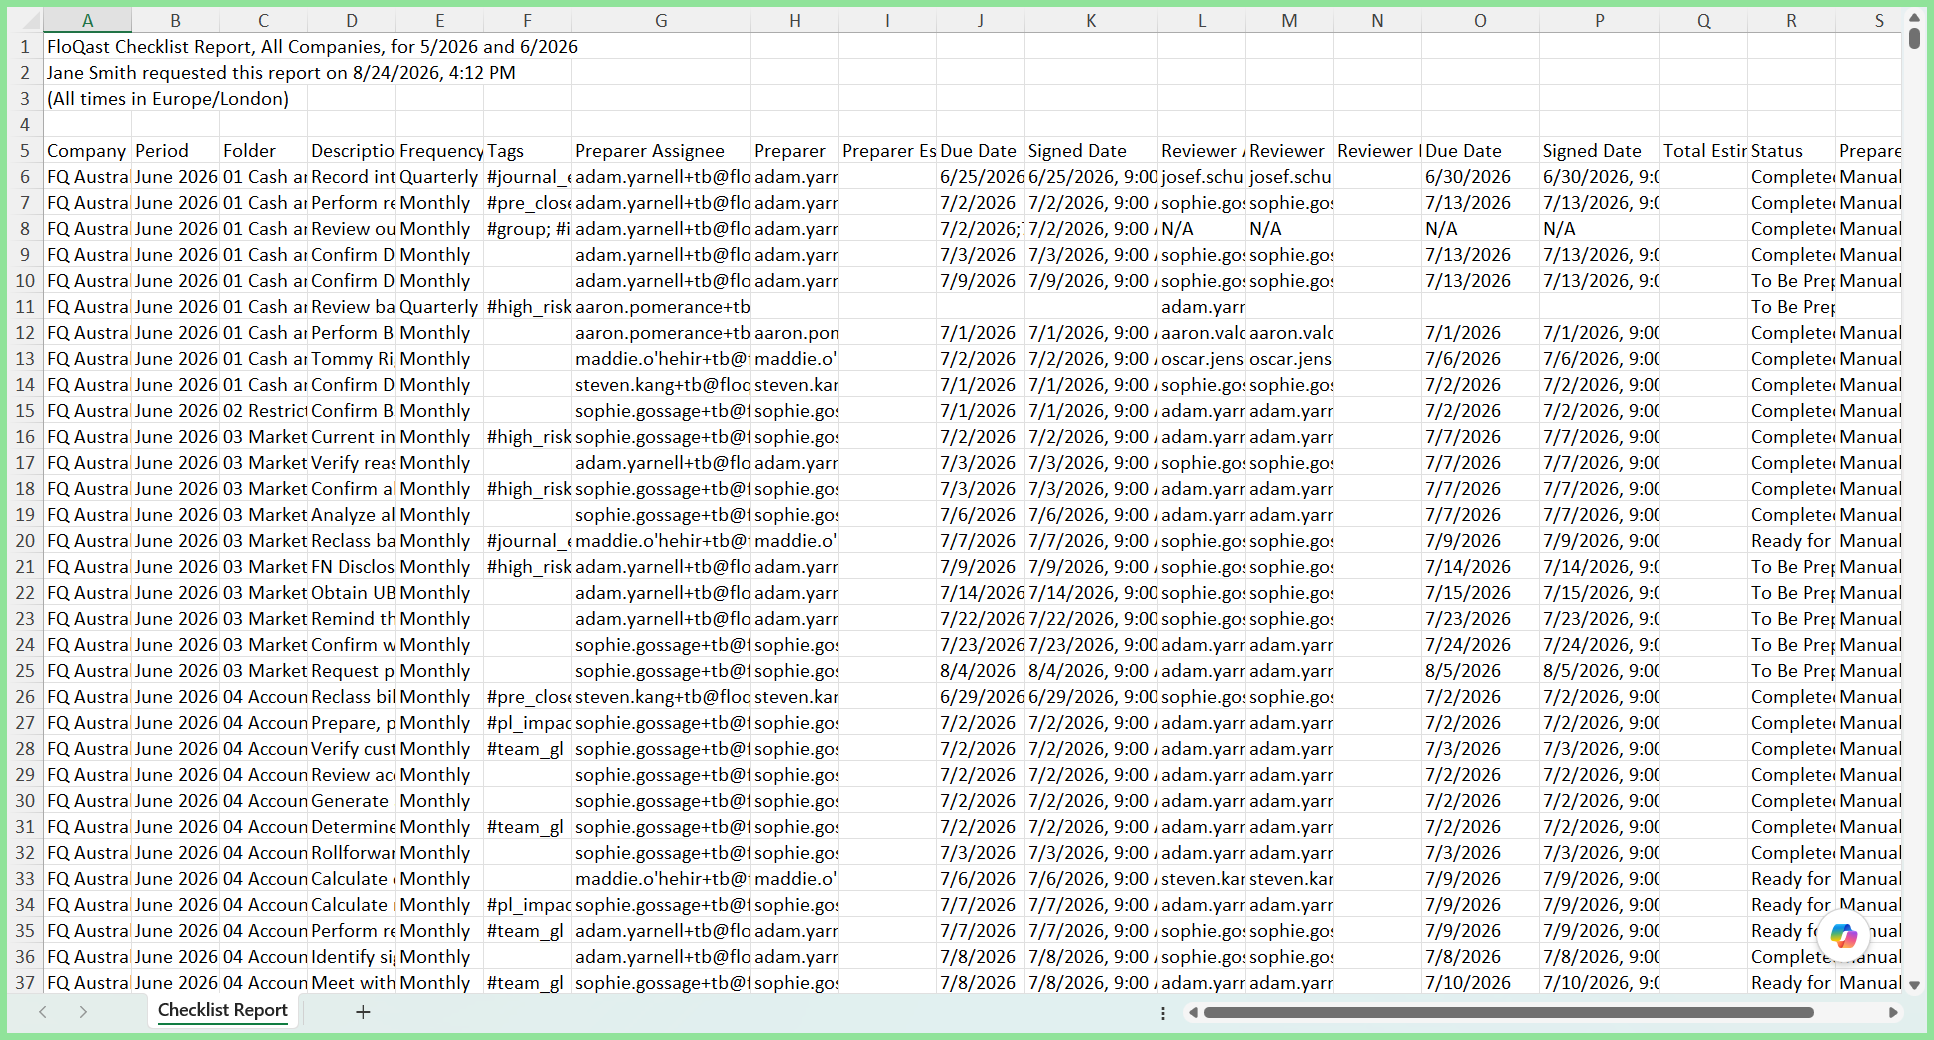Screen dimensions: 1934x1040
Task: Click 'maddie.o'hehir+tb@' cell in row 13
Action: pyautogui.click(x=661, y=359)
